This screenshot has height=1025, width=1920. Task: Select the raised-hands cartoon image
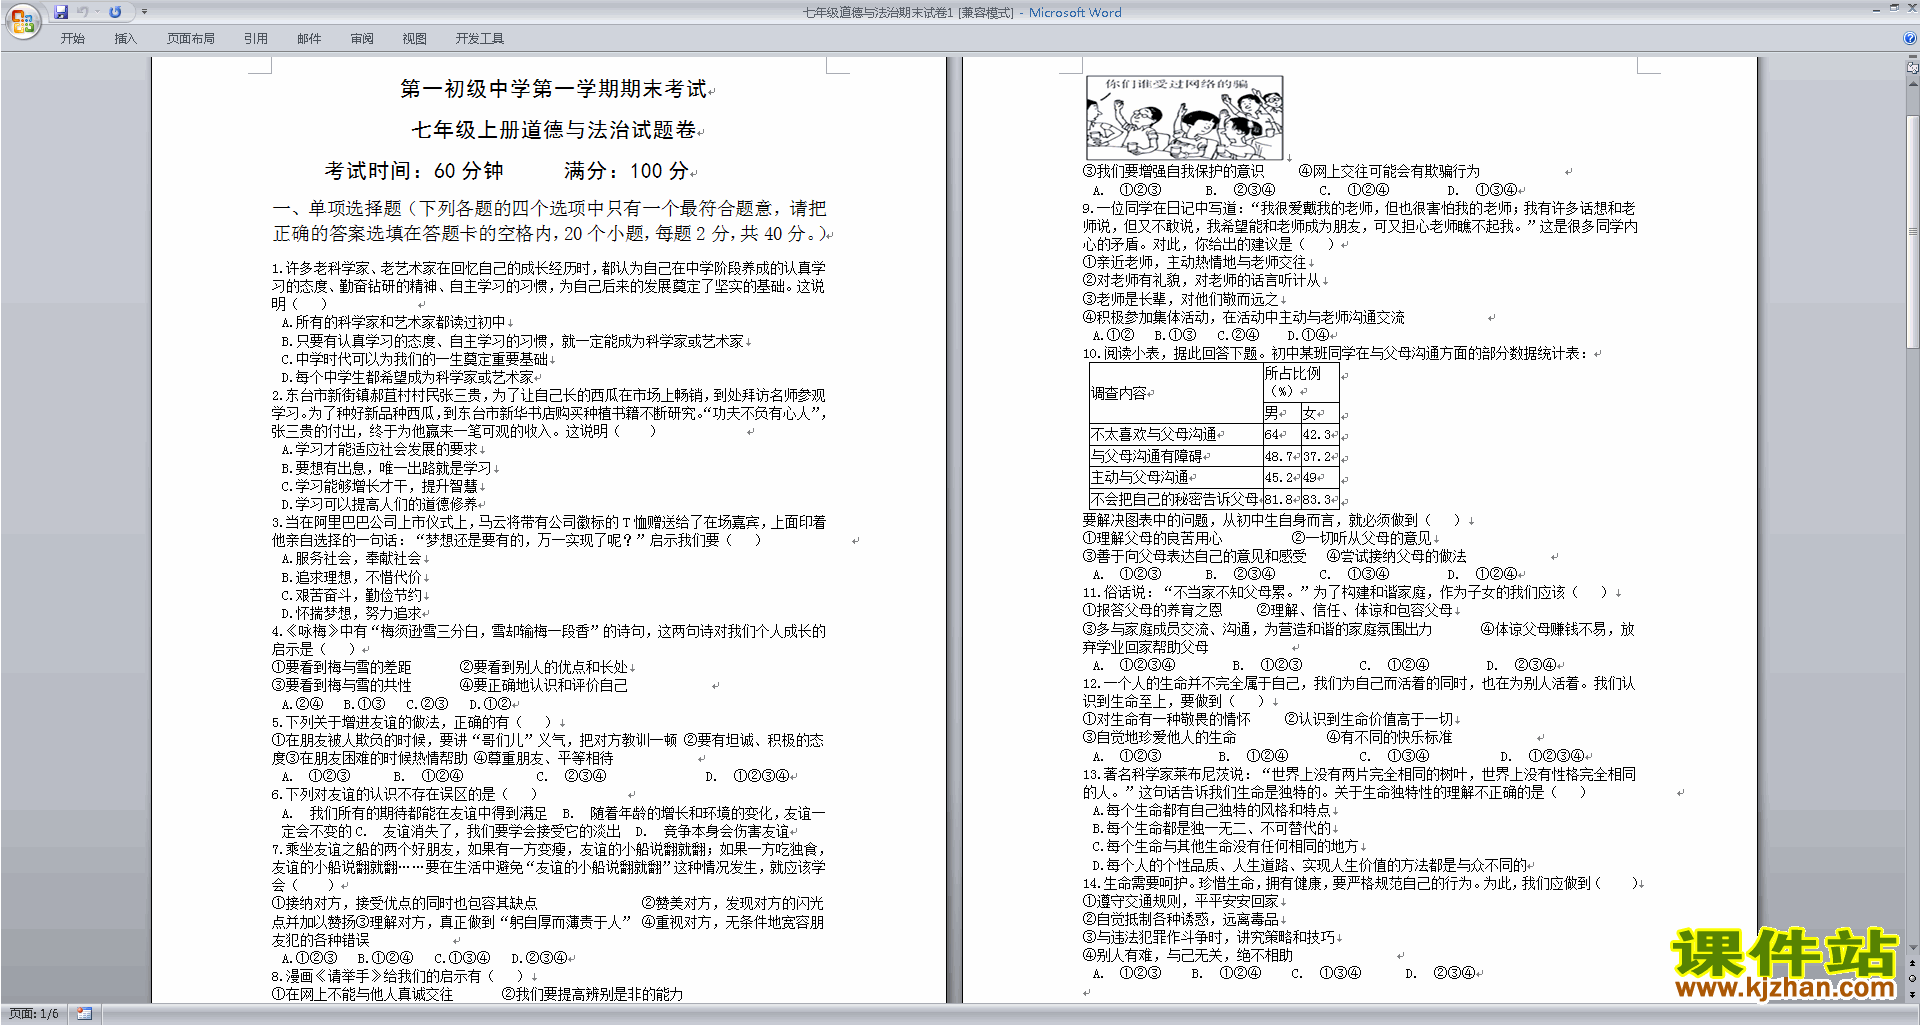click(1184, 118)
